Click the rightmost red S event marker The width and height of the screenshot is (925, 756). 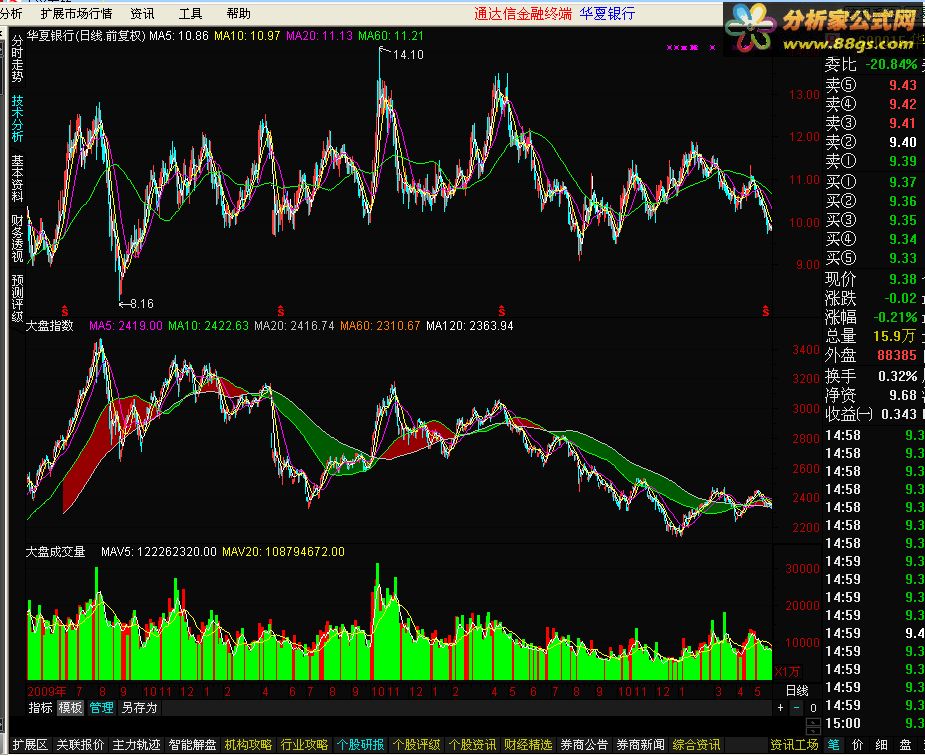766,310
